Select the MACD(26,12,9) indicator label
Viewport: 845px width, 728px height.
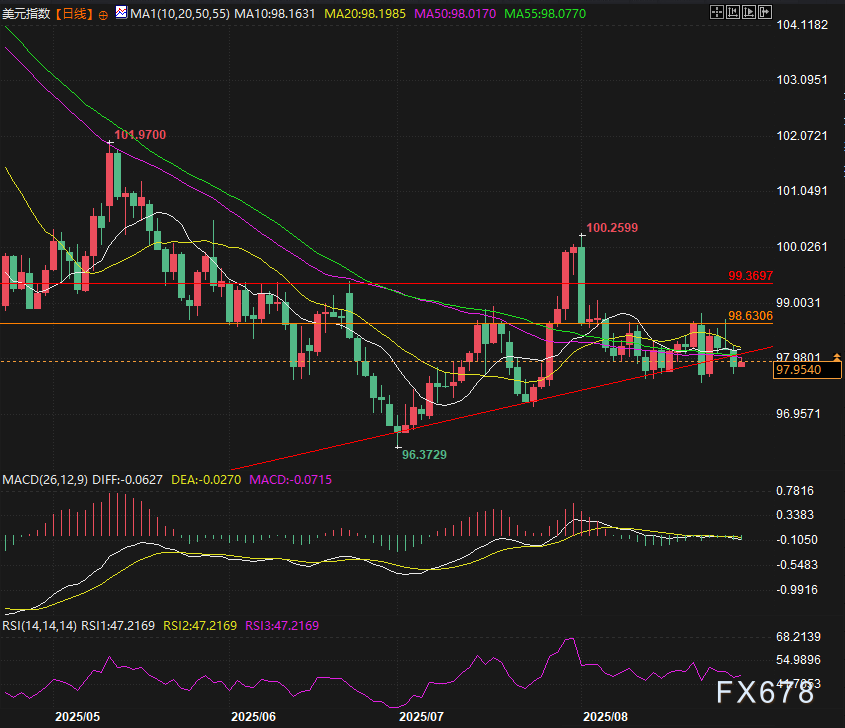tap(44, 480)
